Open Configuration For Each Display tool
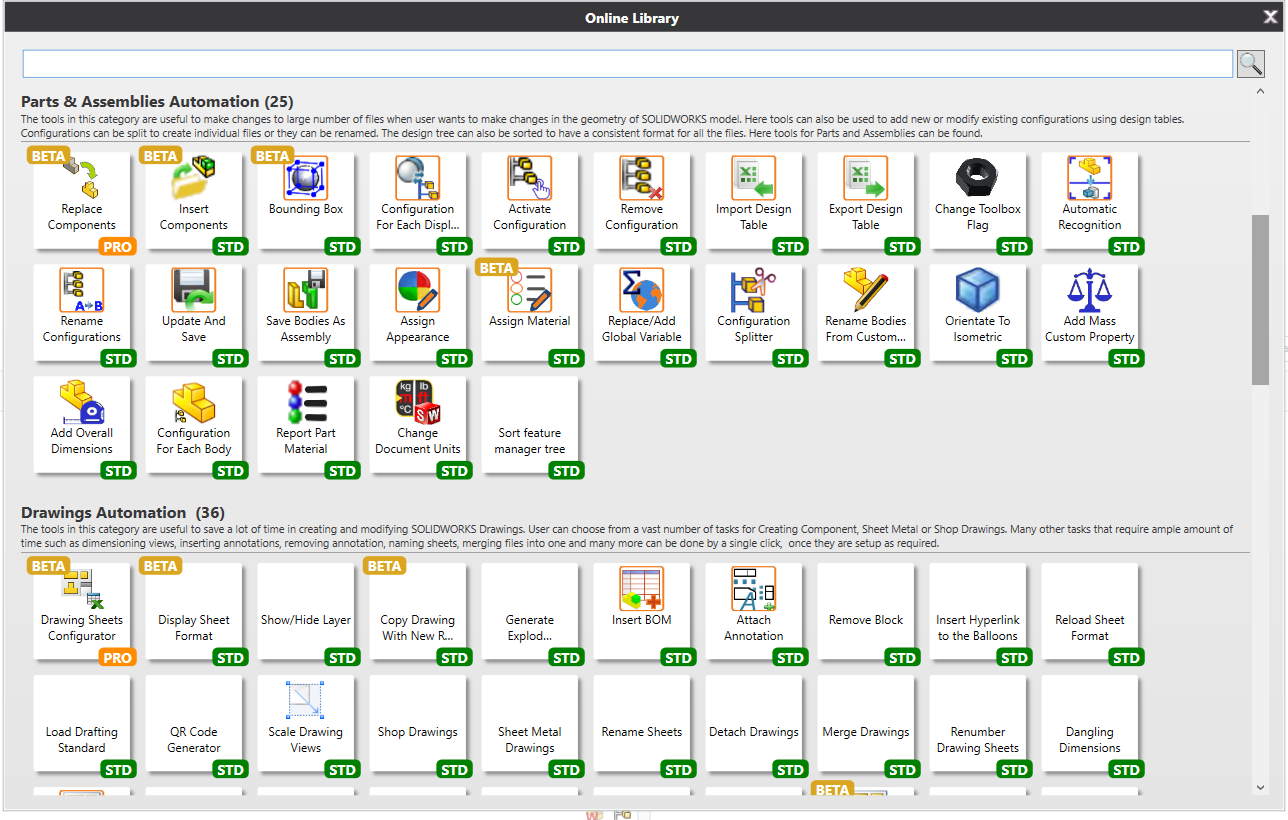Image resolution: width=1288 pixels, height=820 pixels. click(418, 201)
